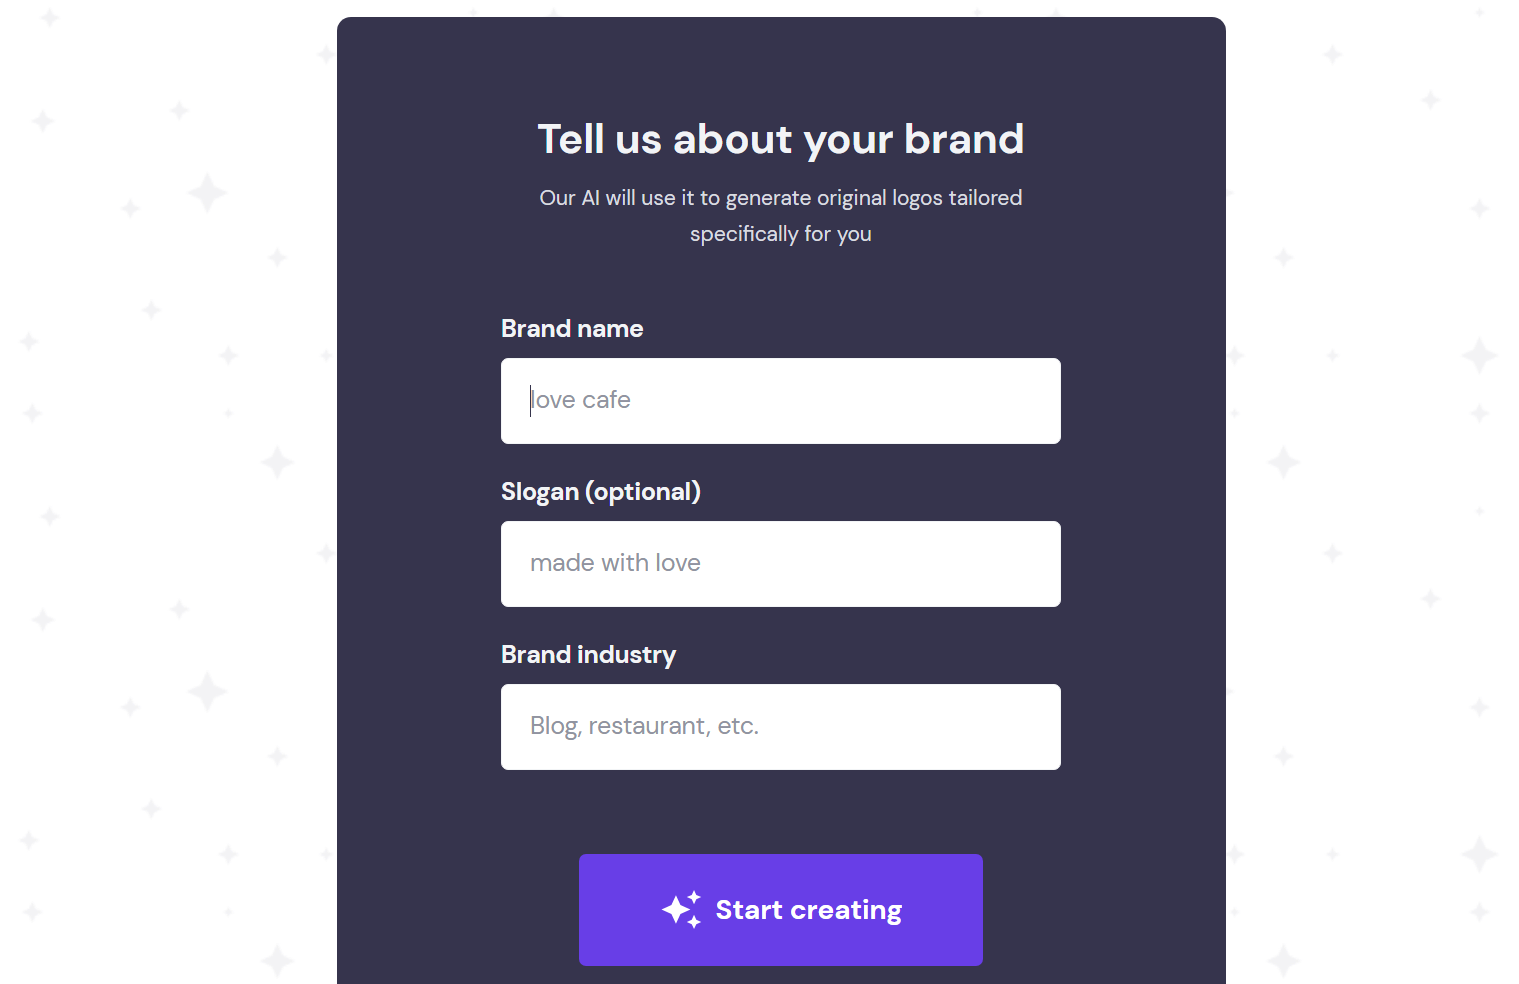Click the 'Blog, restaurant, etc.' placeholder text

tap(644, 726)
